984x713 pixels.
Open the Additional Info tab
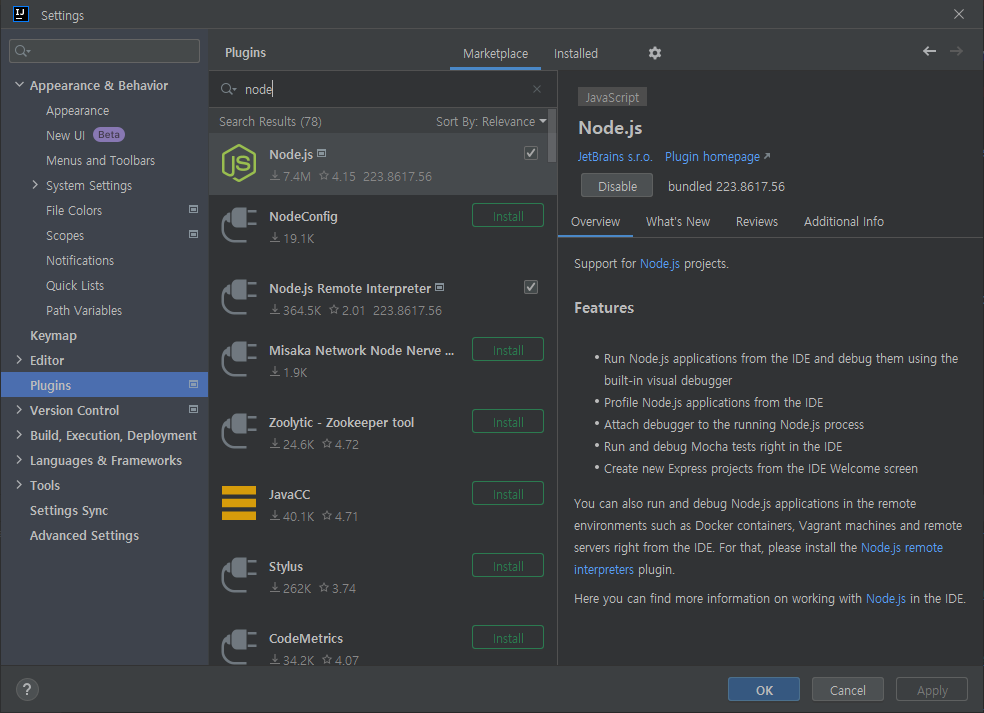point(843,222)
